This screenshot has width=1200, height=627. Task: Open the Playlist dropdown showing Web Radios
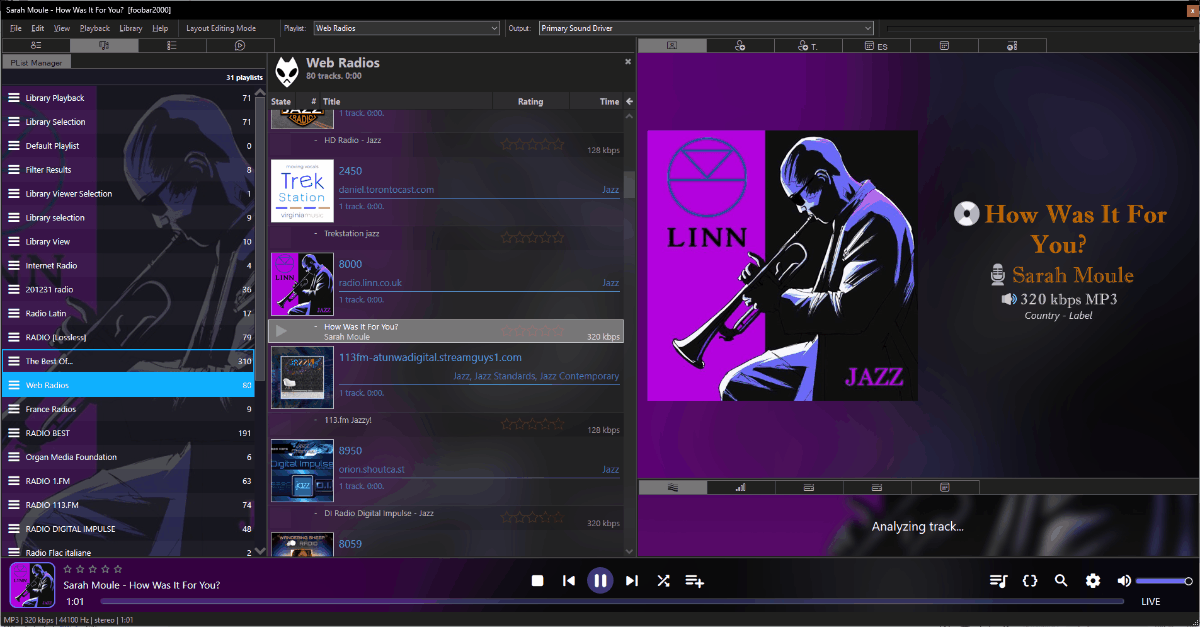(x=406, y=28)
